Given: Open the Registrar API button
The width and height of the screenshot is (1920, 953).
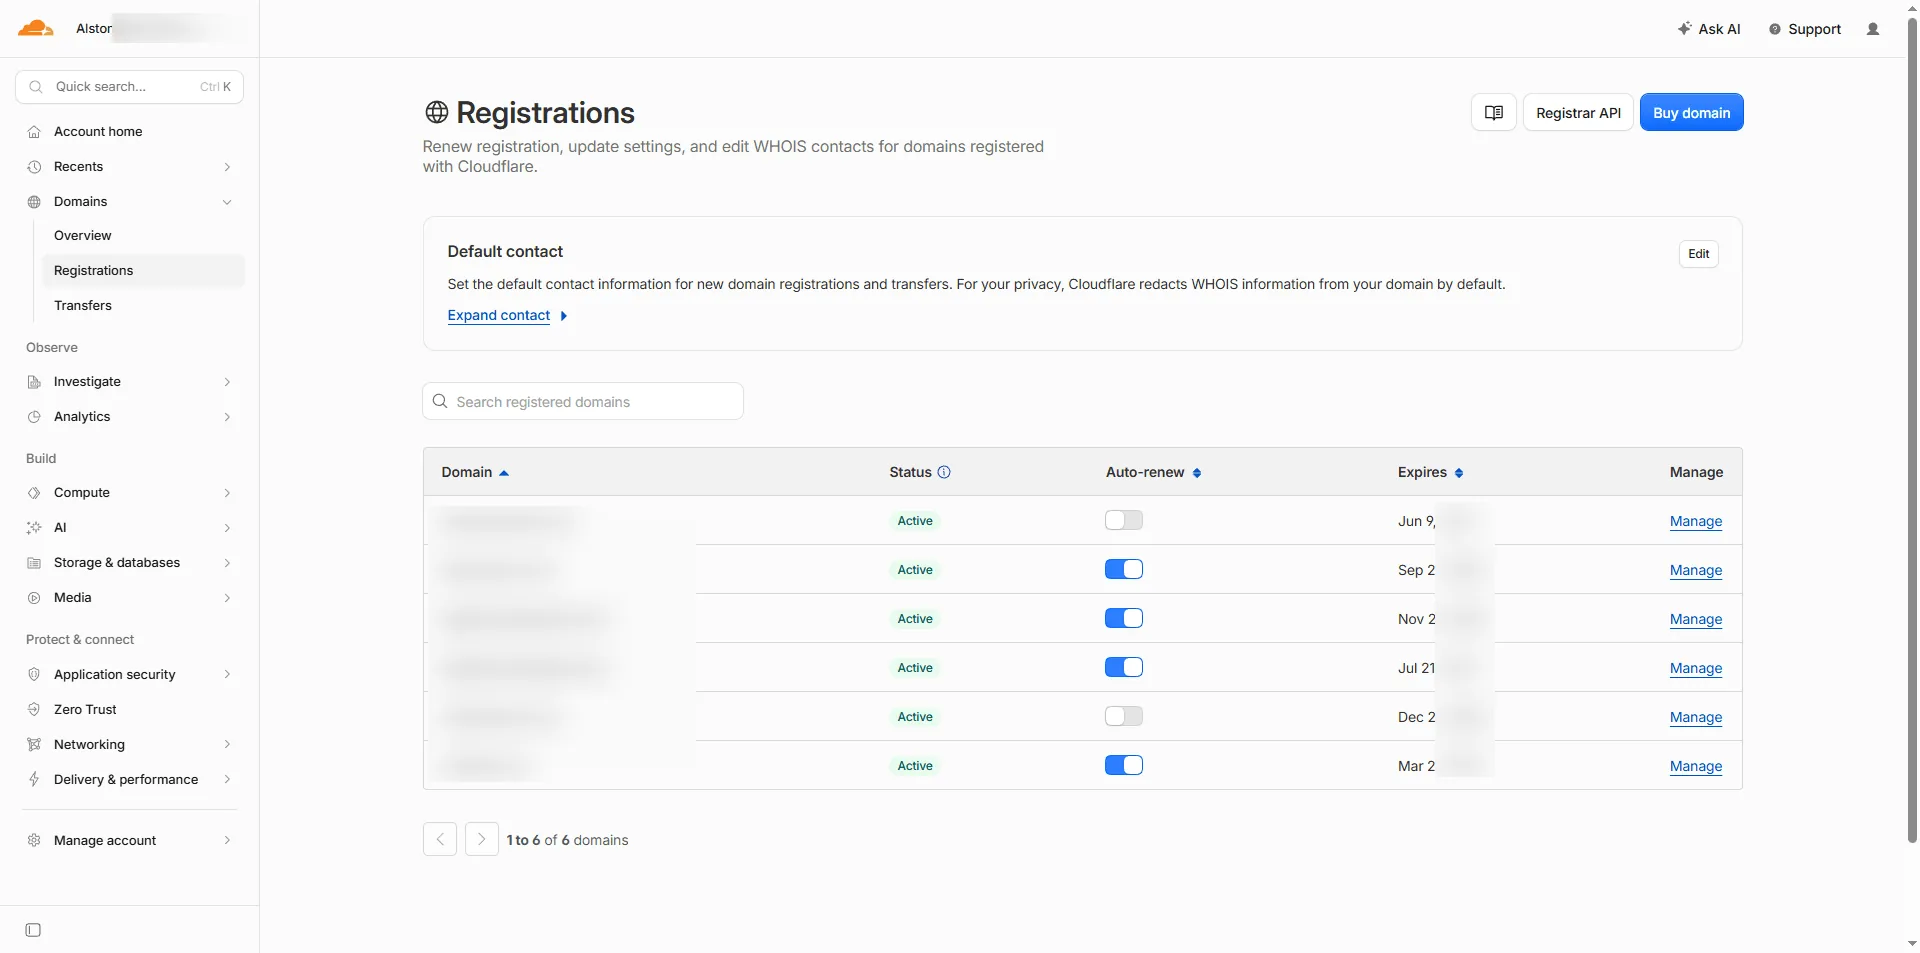Looking at the screenshot, I should tap(1578, 112).
